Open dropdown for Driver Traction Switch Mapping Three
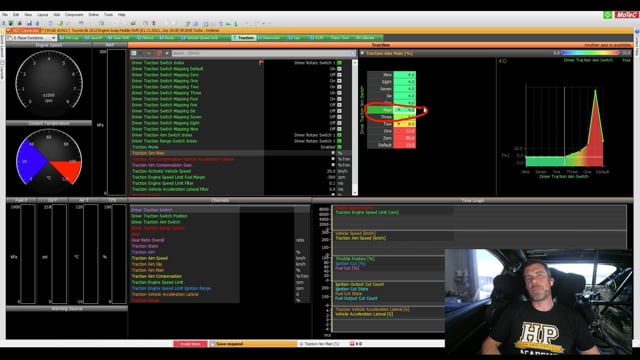This screenshot has width=640, height=360. 339,93
